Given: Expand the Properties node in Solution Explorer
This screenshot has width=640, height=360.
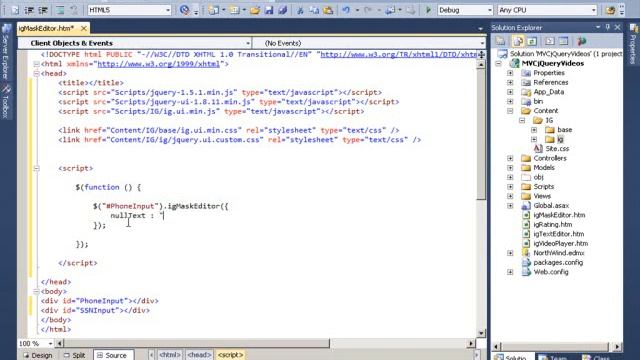Looking at the screenshot, I should 510,73.
